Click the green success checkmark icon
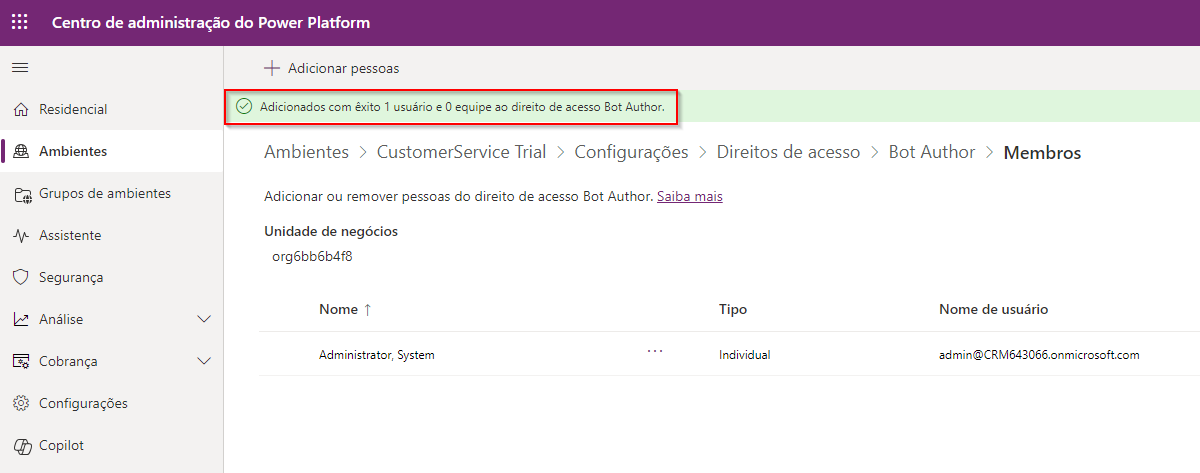 (x=243, y=105)
